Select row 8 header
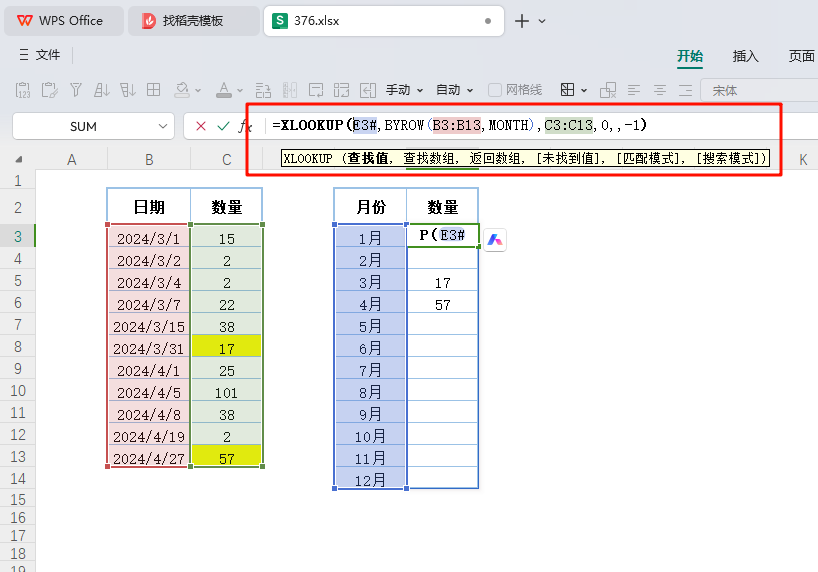Image resolution: width=818 pixels, height=572 pixels. (18, 347)
